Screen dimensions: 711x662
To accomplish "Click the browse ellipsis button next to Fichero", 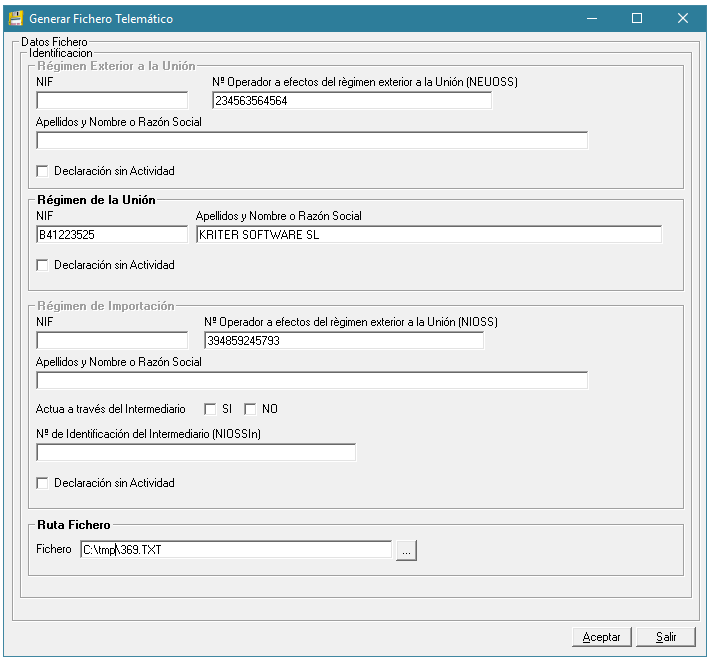I will [406, 550].
